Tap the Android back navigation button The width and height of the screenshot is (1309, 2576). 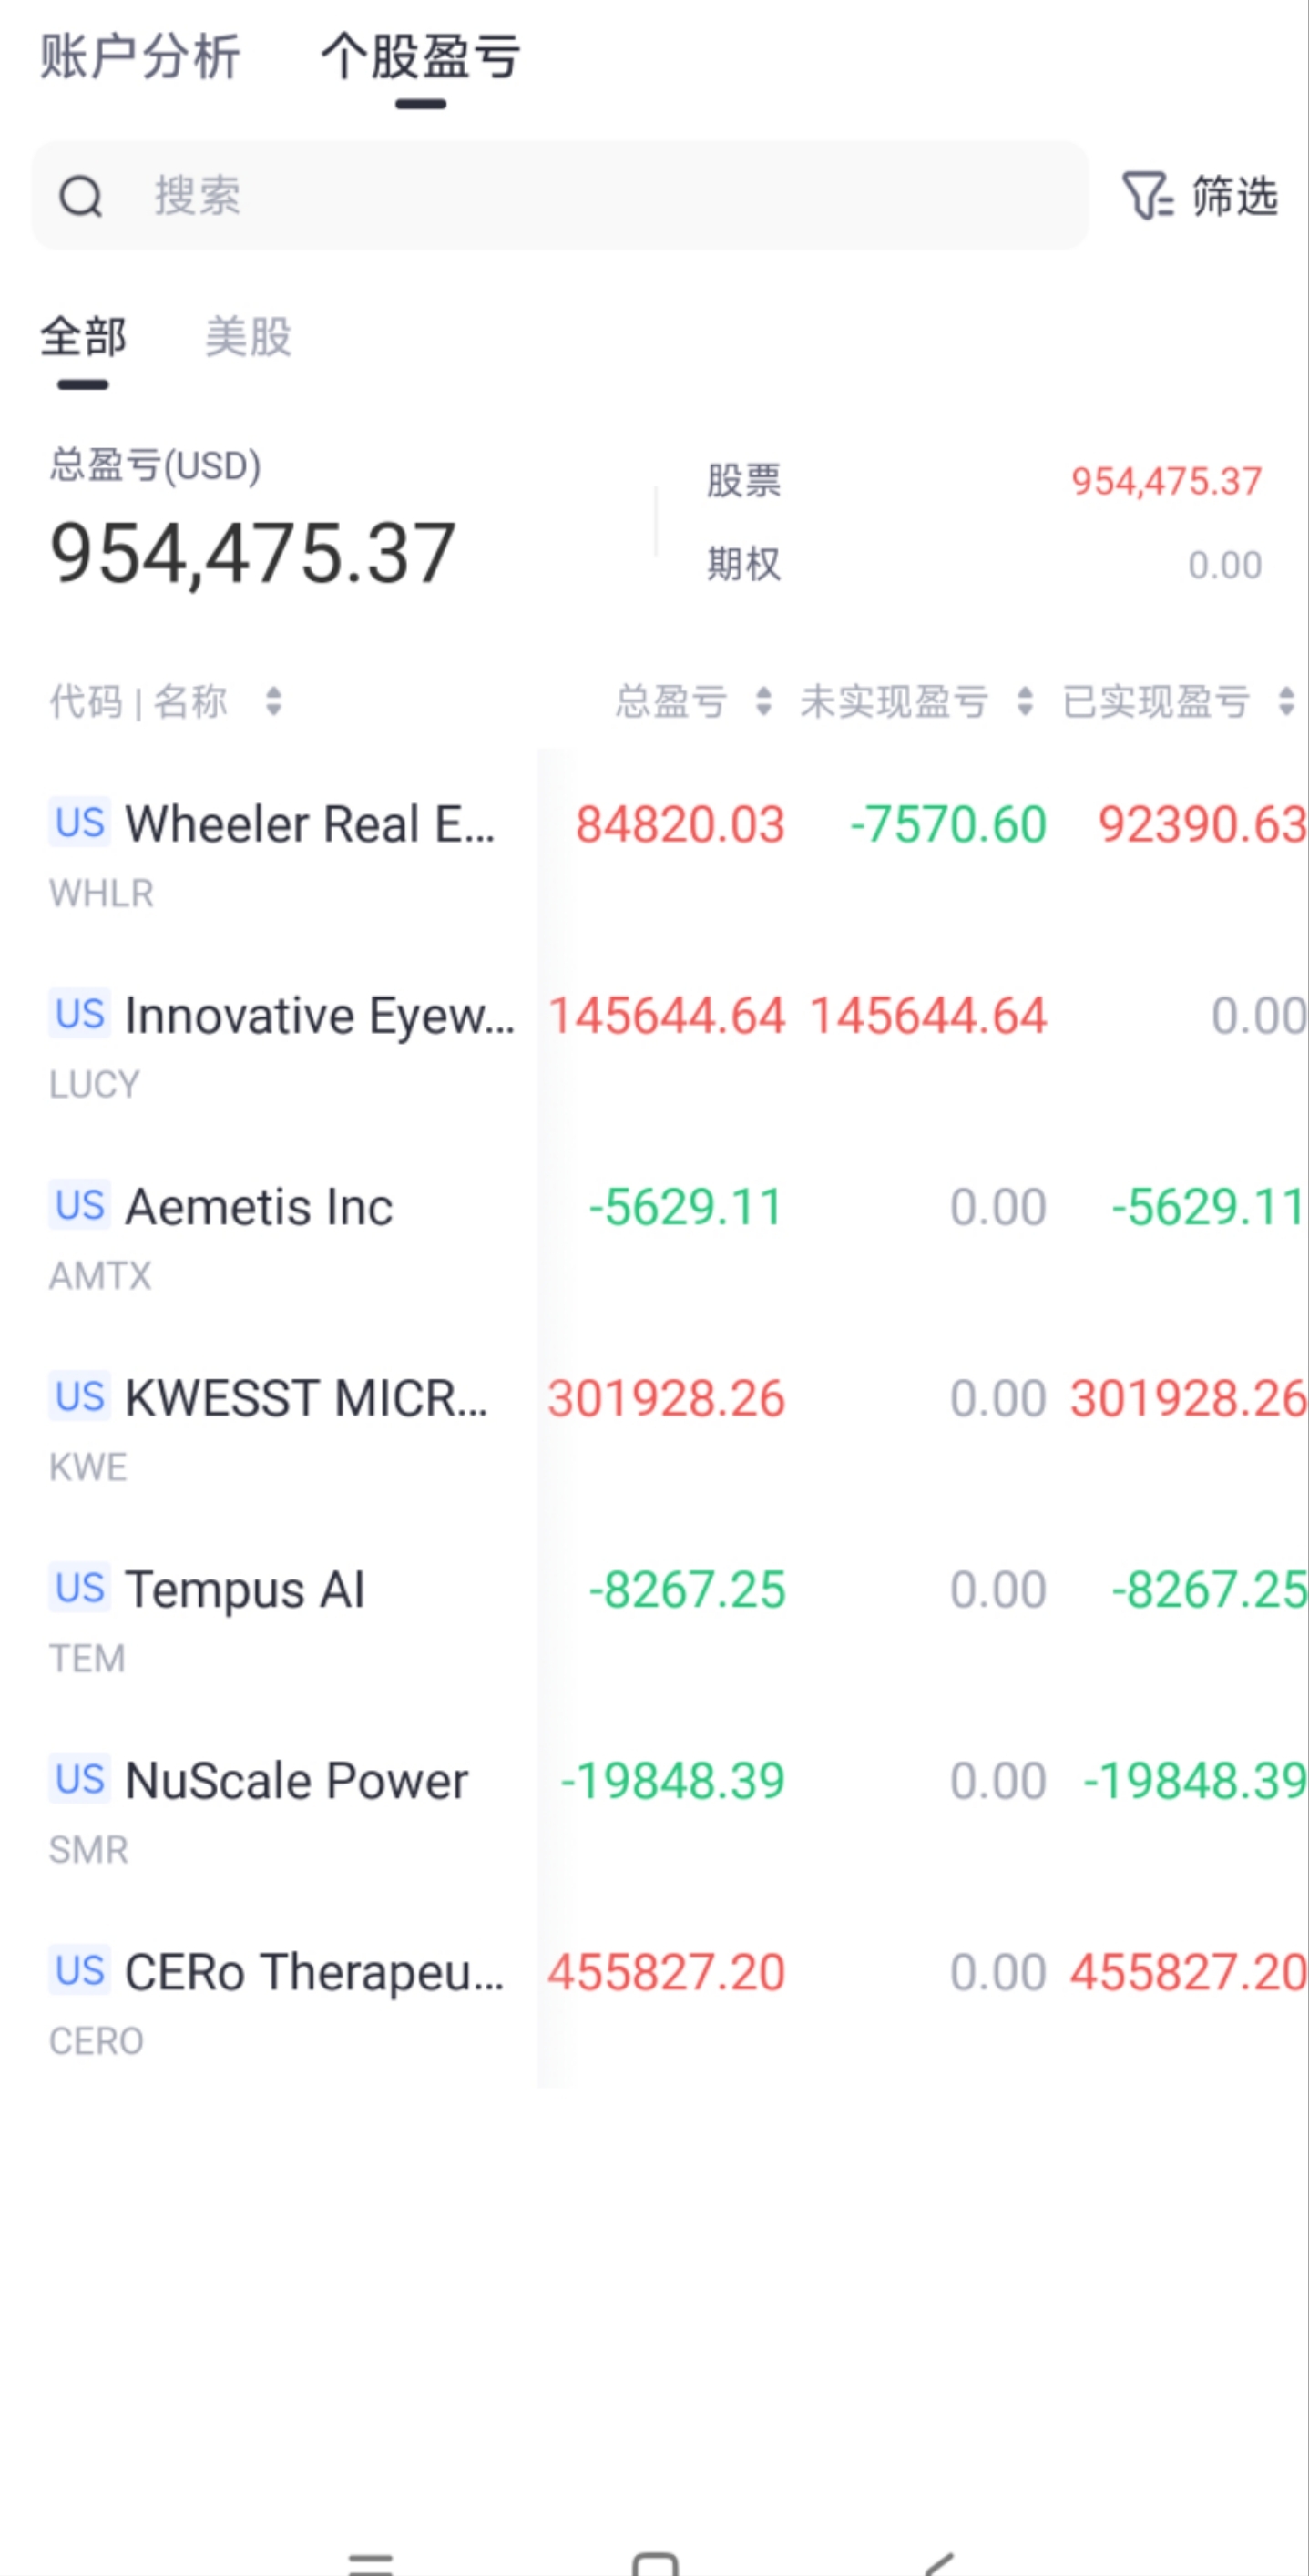point(940,2563)
